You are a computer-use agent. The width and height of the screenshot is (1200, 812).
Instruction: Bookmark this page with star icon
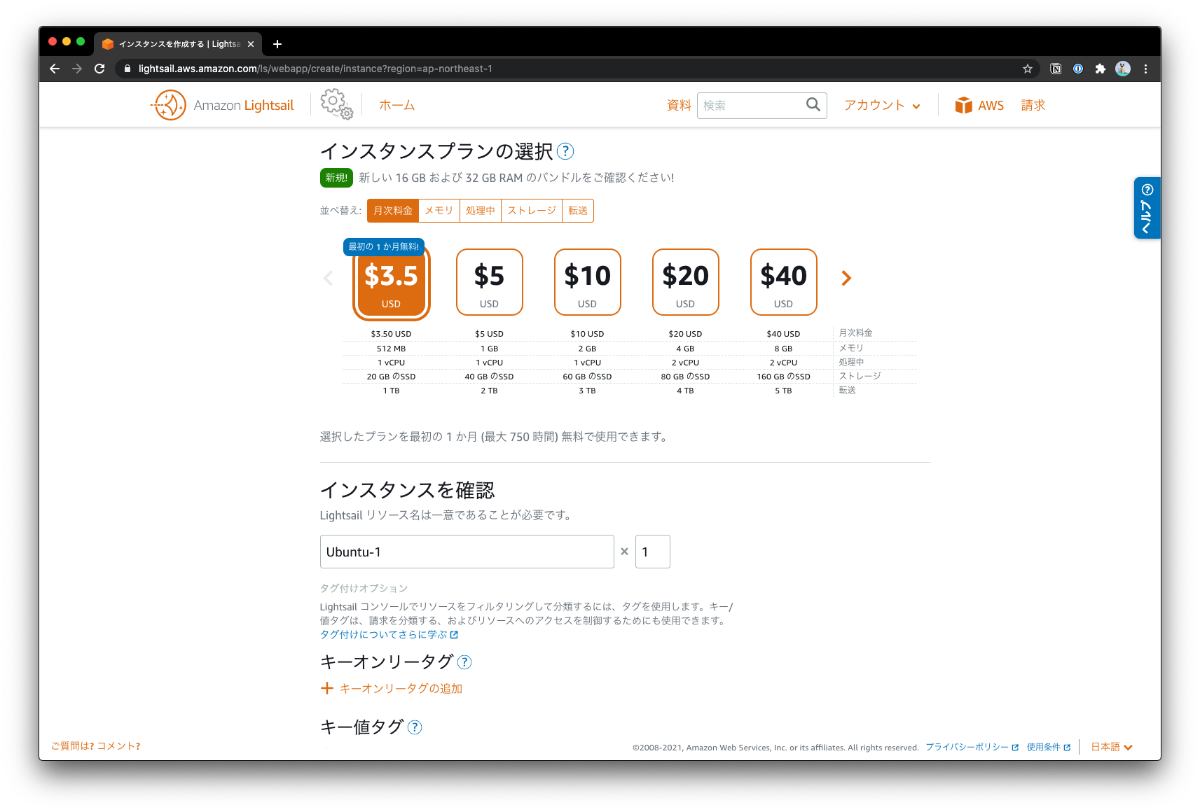coord(1027,69)
